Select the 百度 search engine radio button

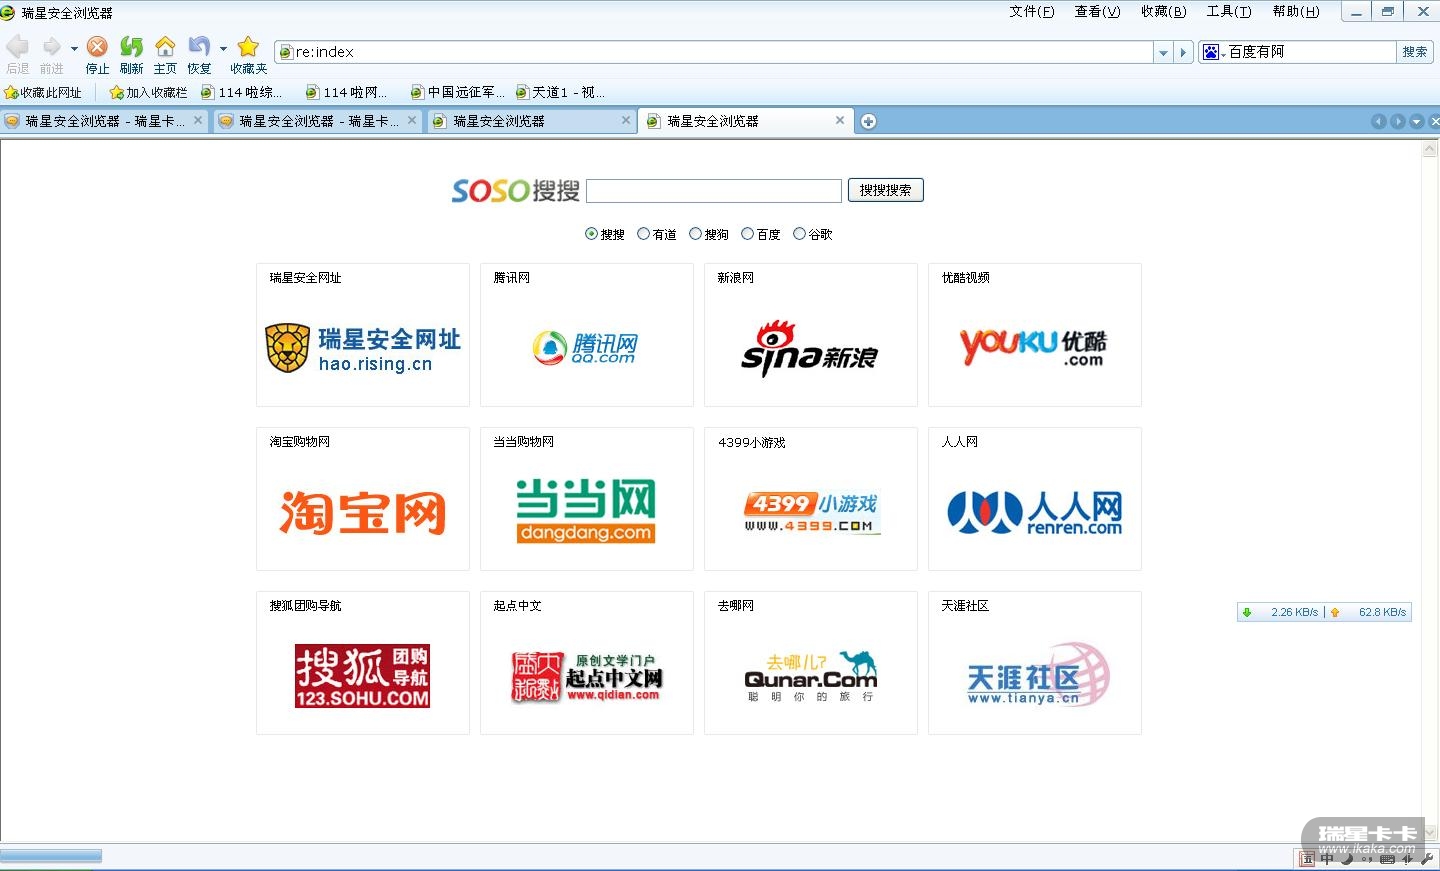click(747, 234)
